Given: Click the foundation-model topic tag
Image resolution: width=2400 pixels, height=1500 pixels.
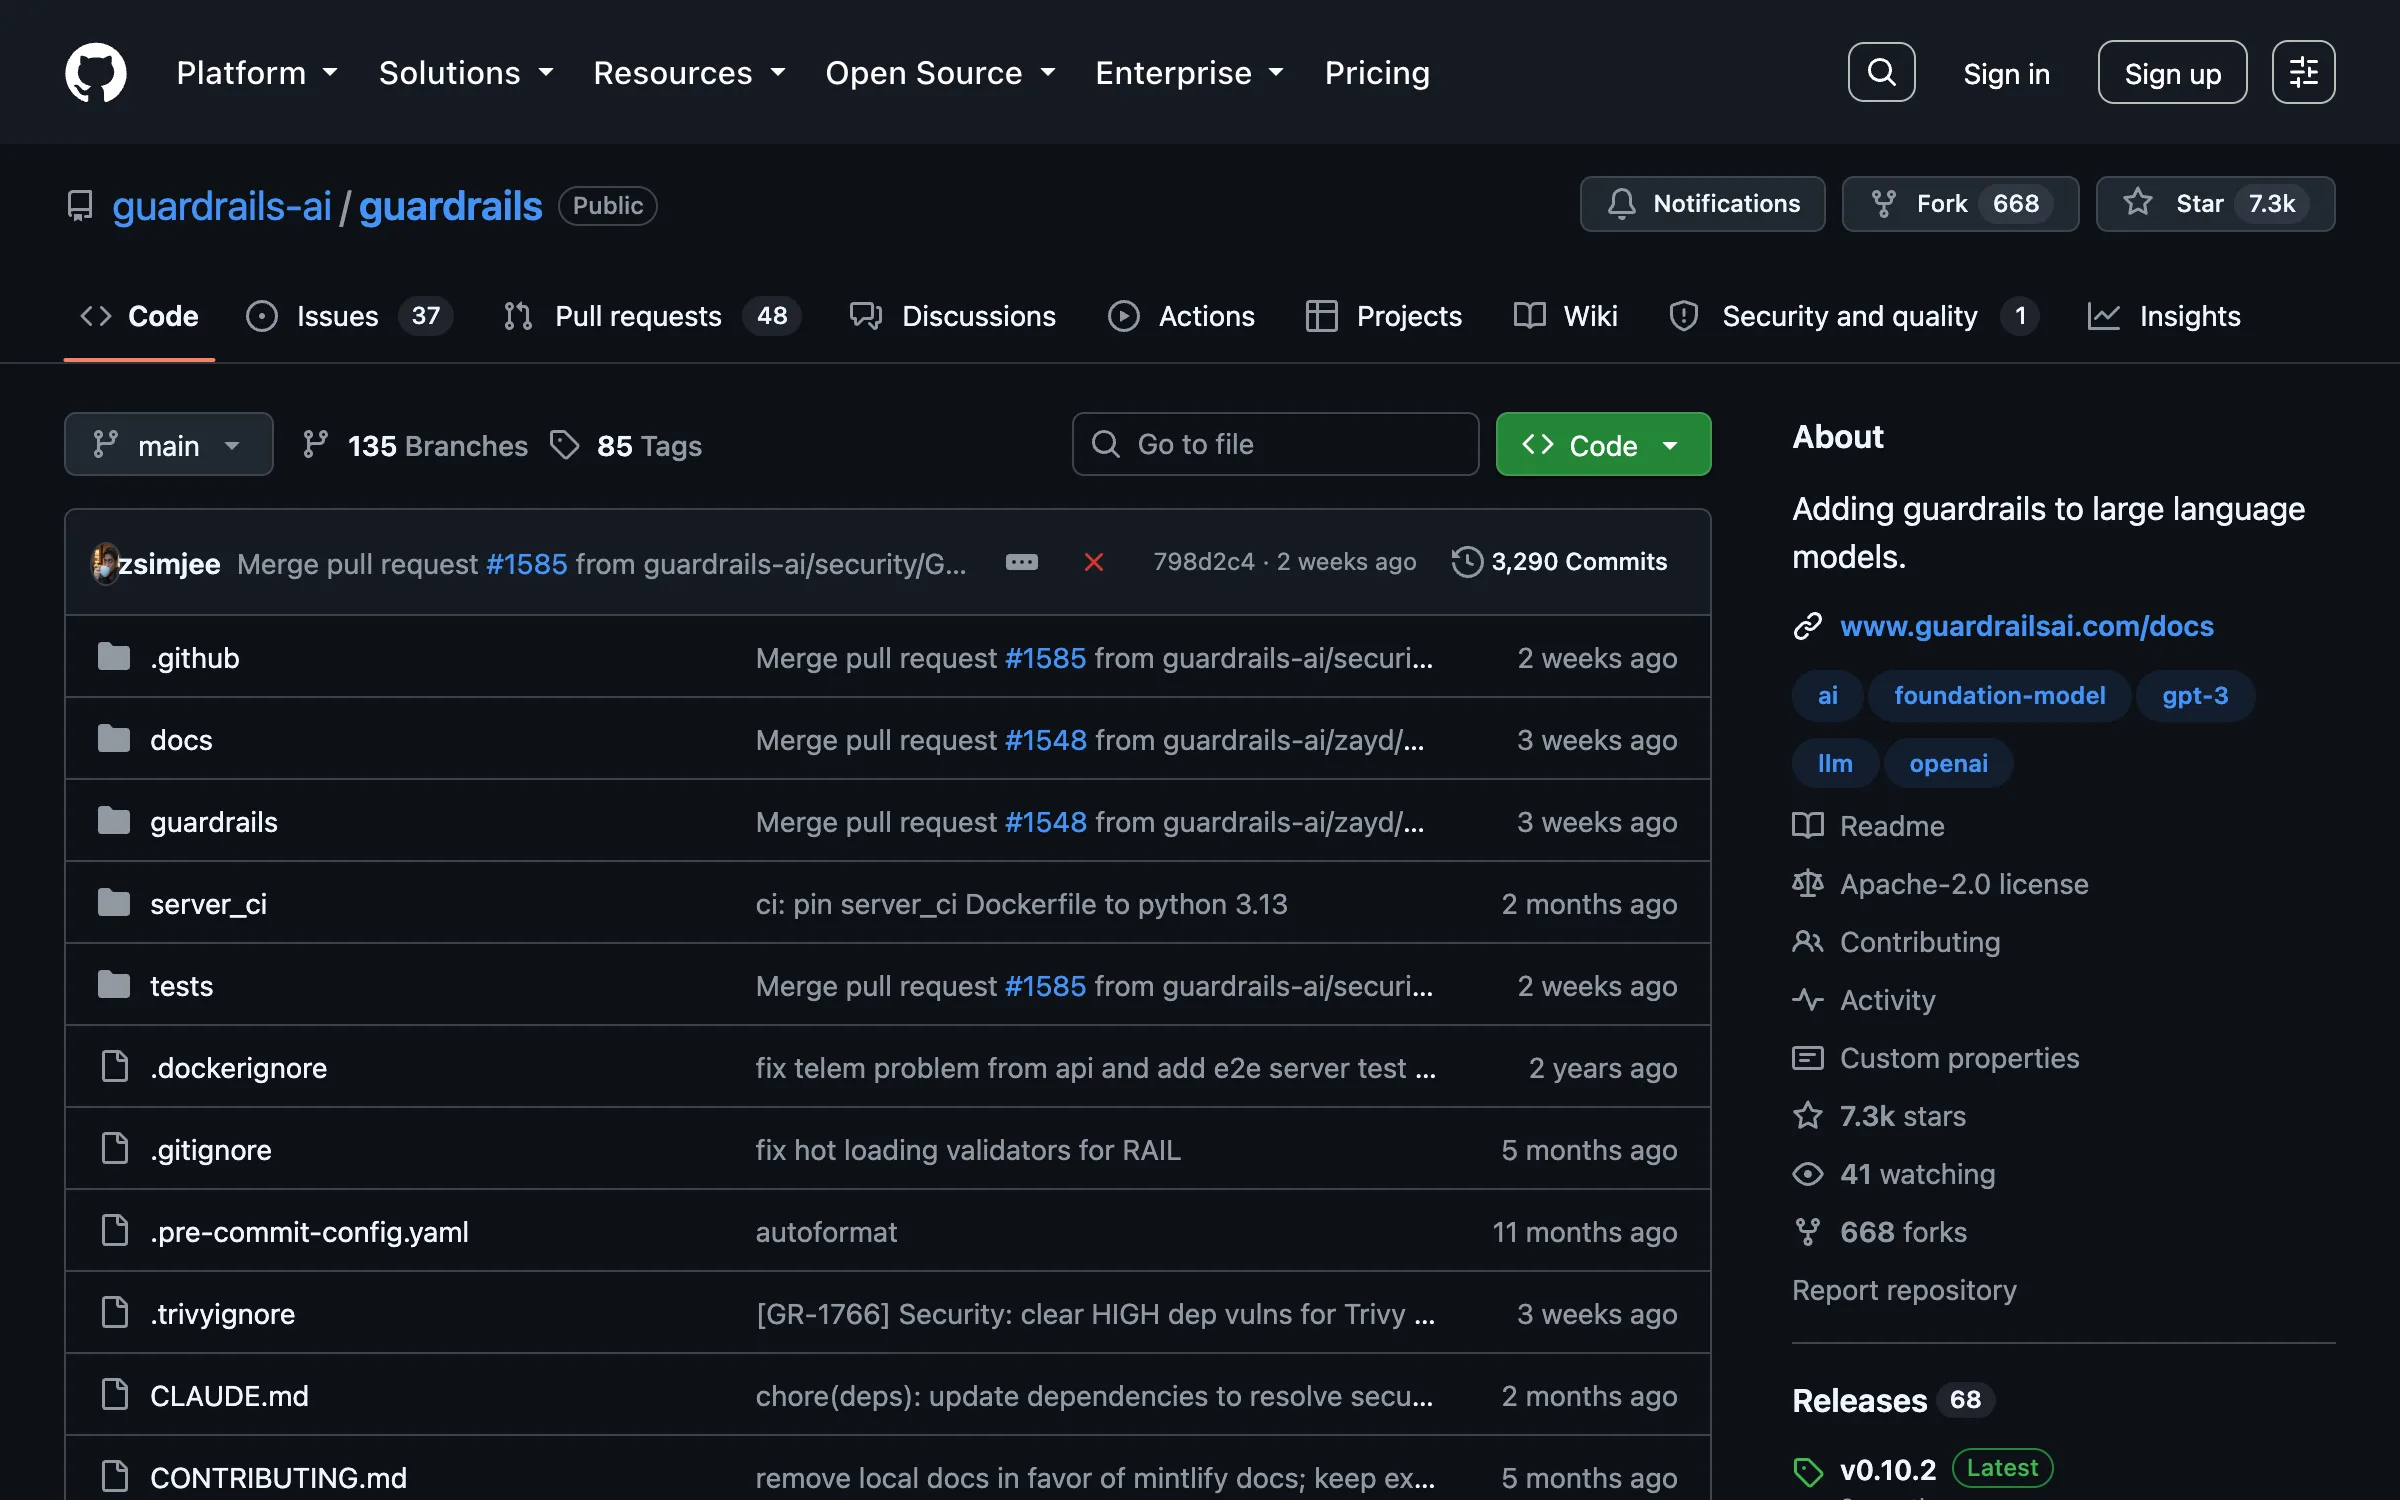Looking at the screenshot, I should pyautogui.click(x=1999, y=695).
